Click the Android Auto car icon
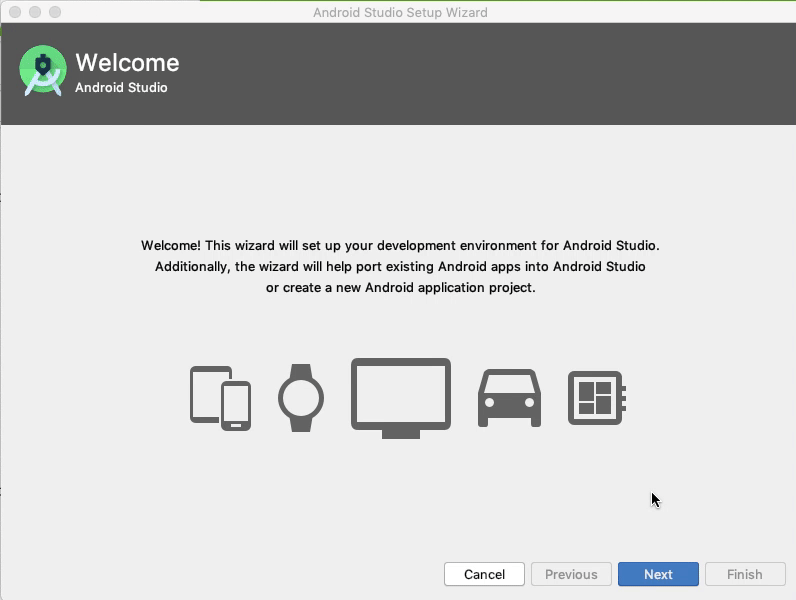 509,398
